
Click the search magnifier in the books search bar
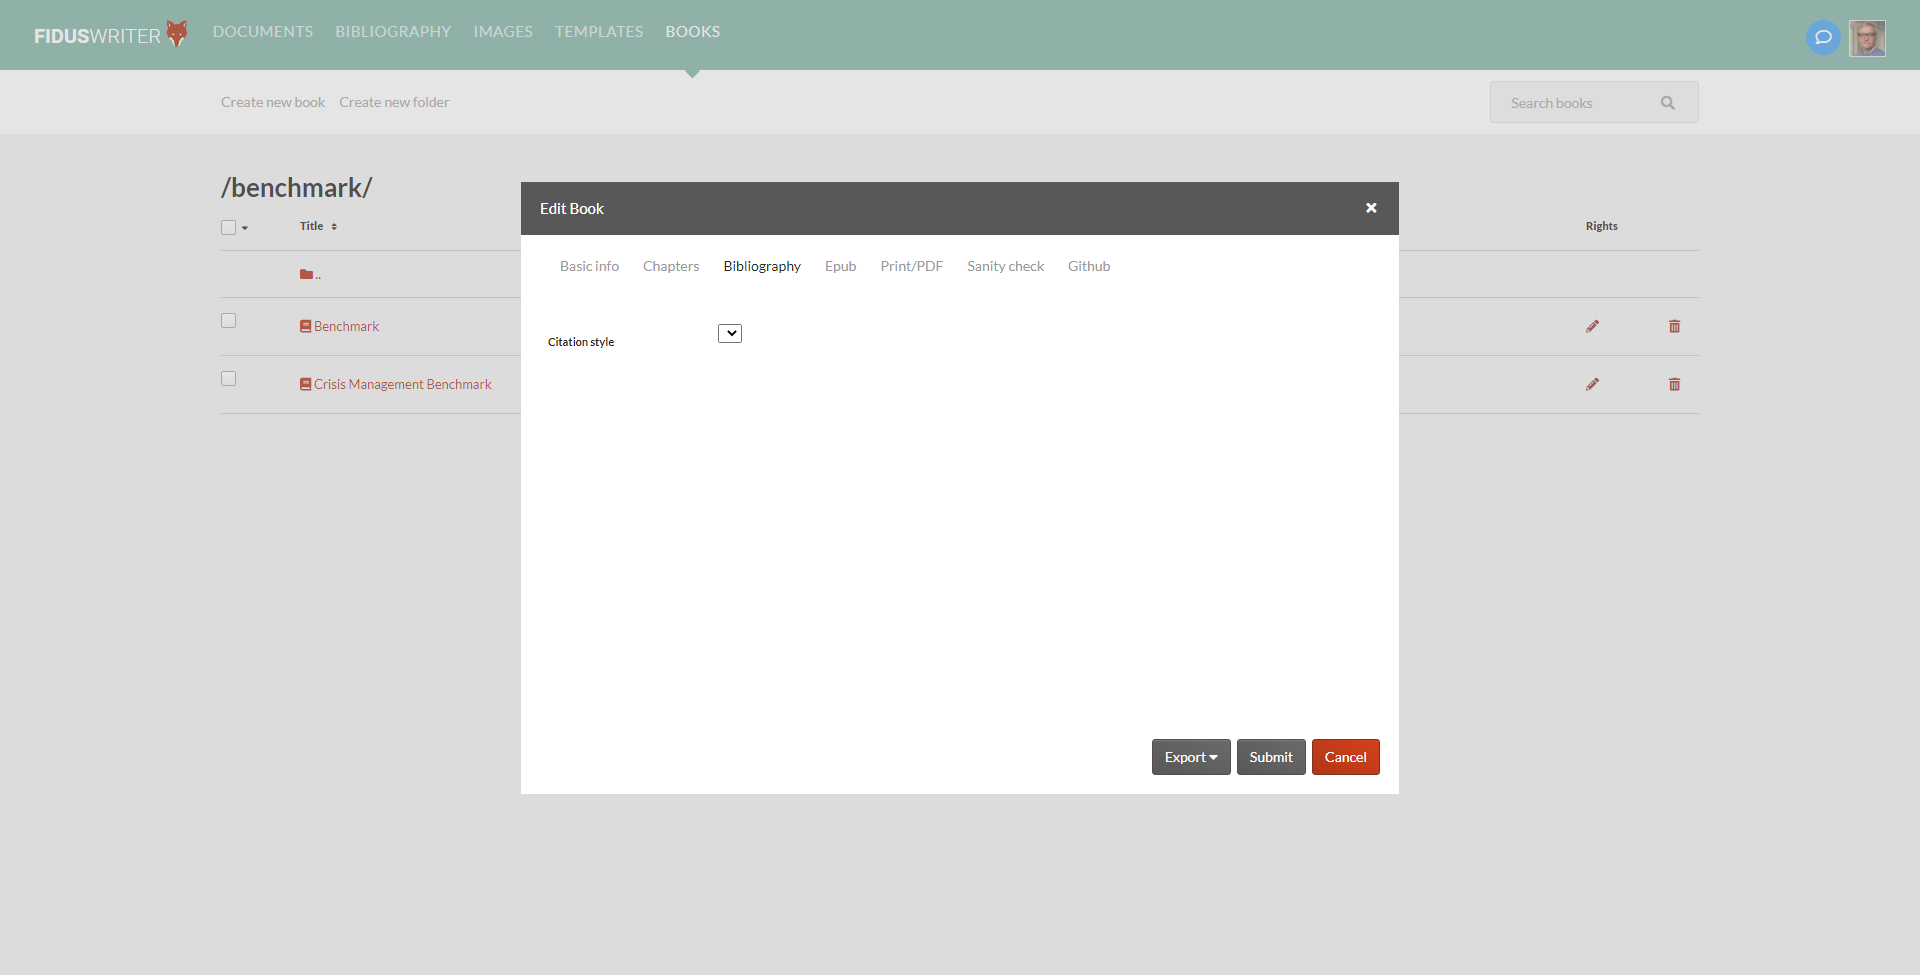(x=1667, y=102)
